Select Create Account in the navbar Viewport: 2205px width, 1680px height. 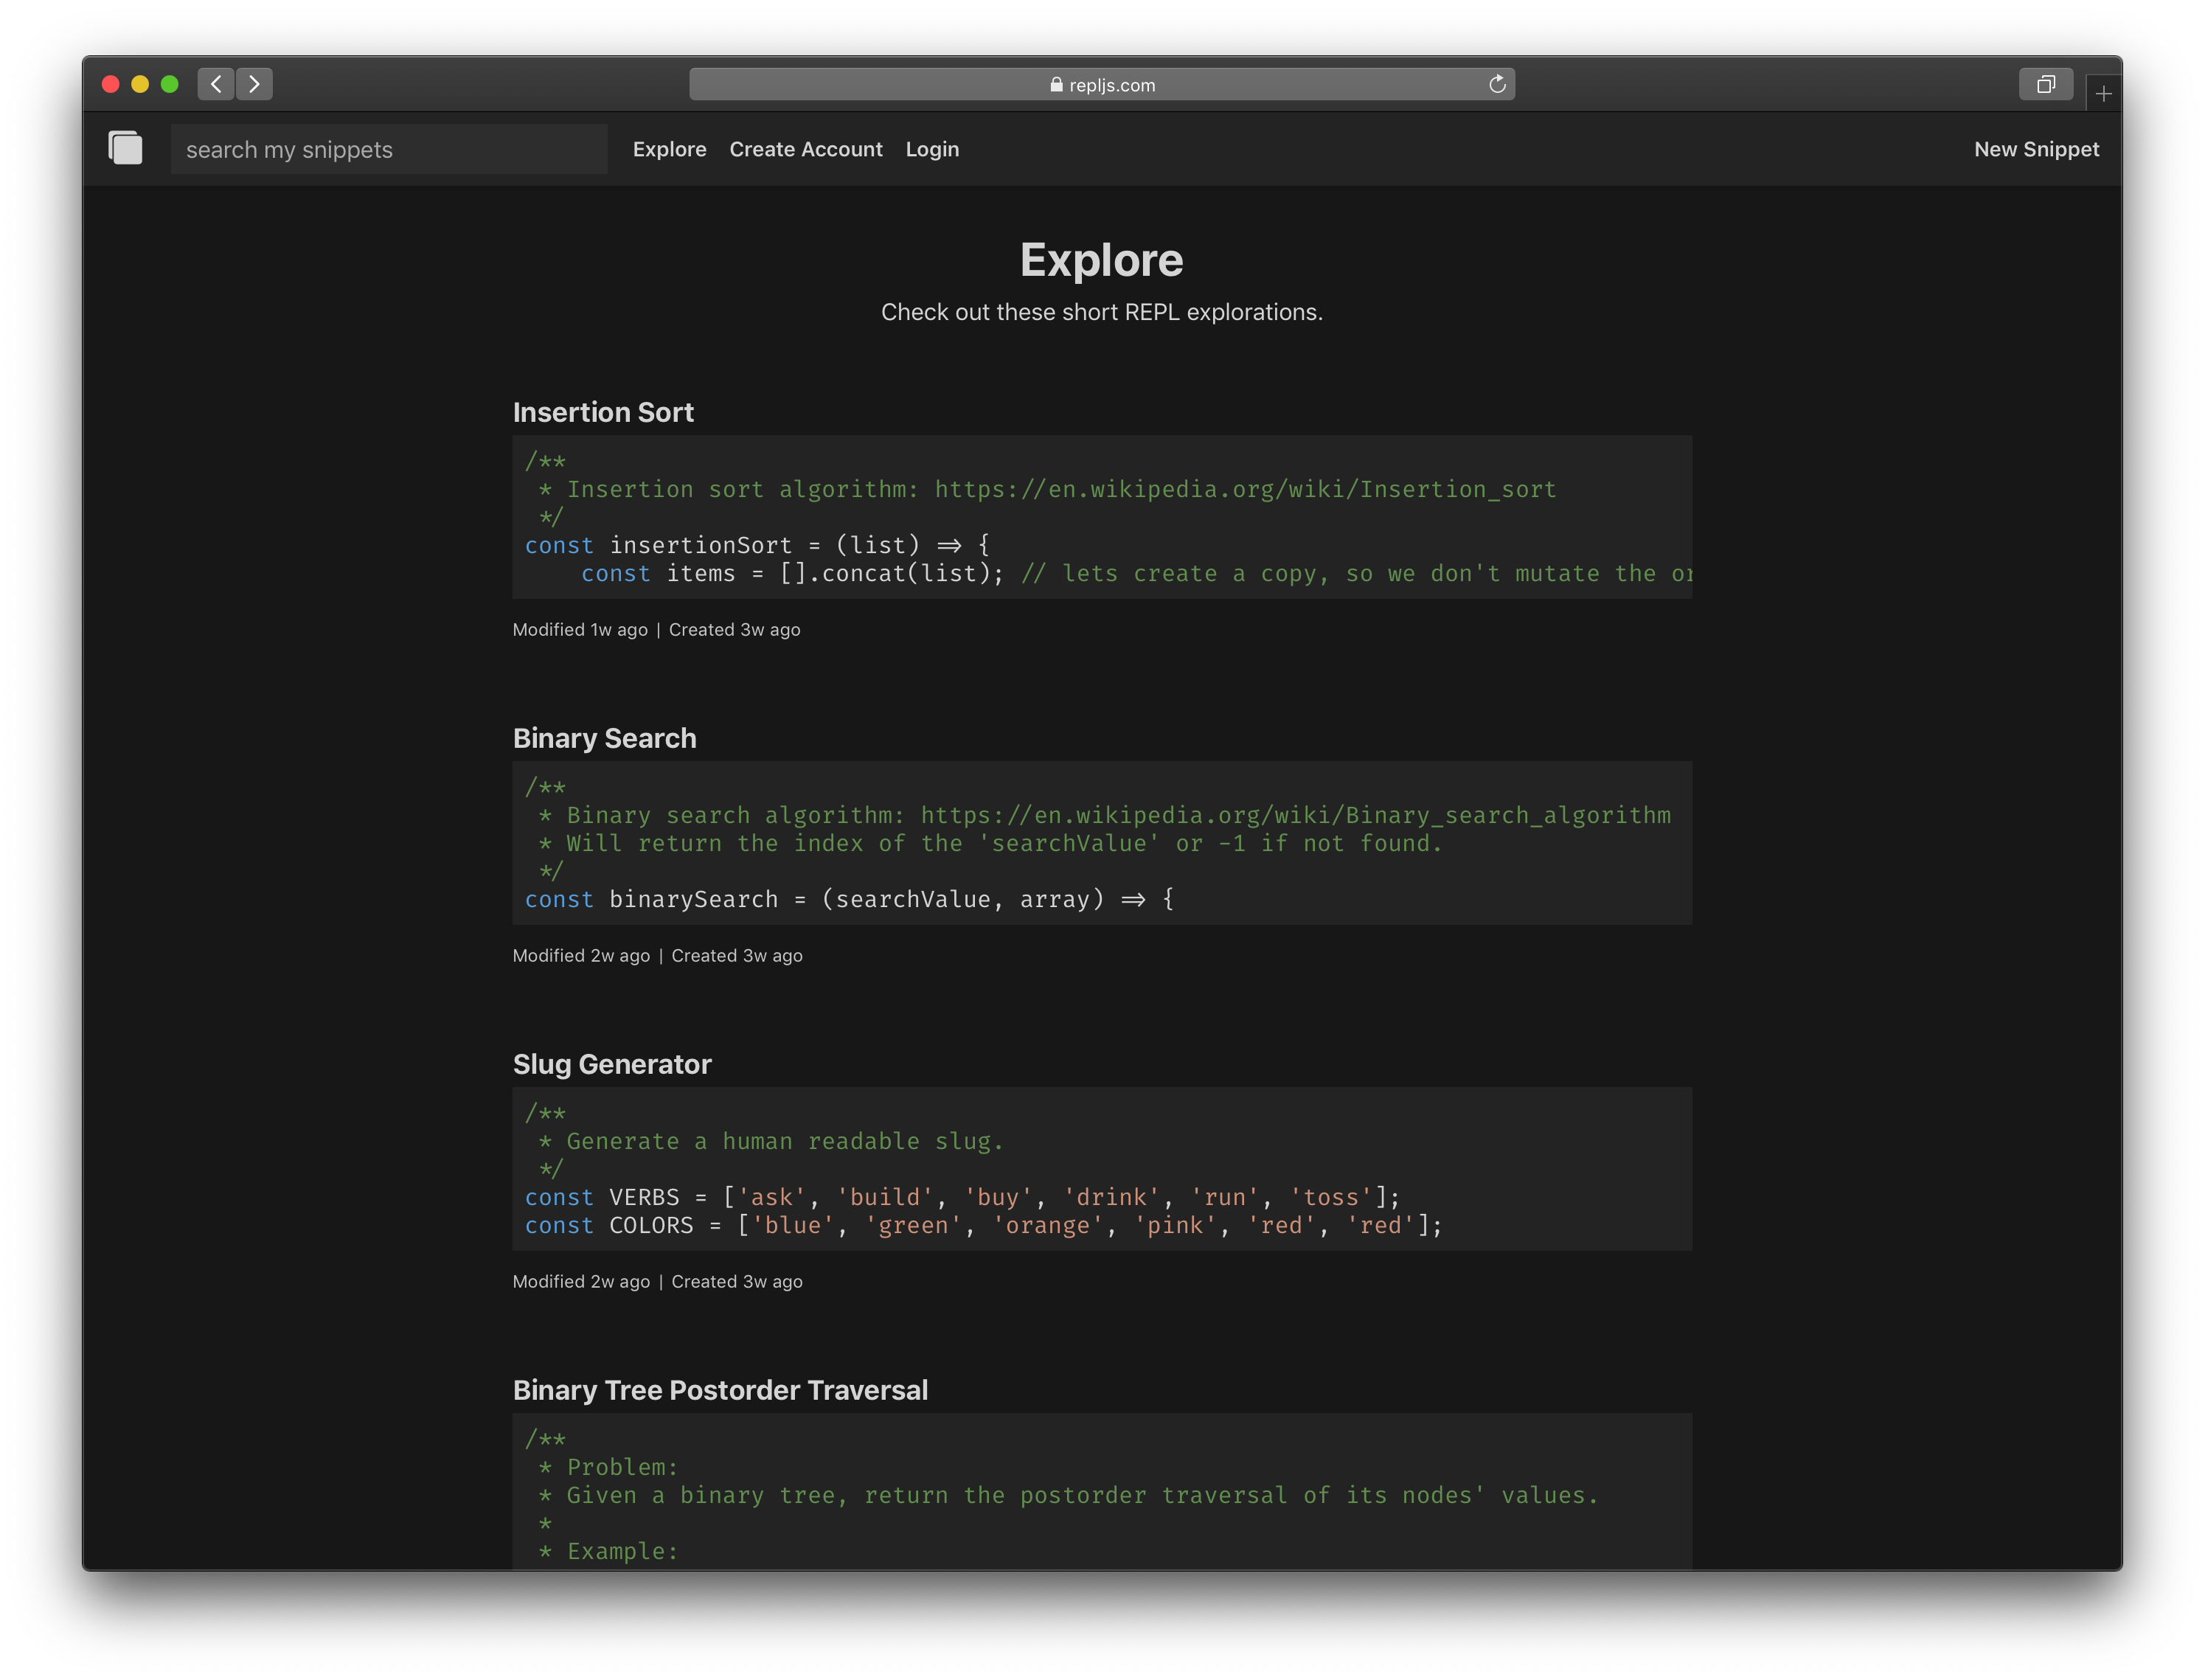pyautogui.click(x=806, y=149)
